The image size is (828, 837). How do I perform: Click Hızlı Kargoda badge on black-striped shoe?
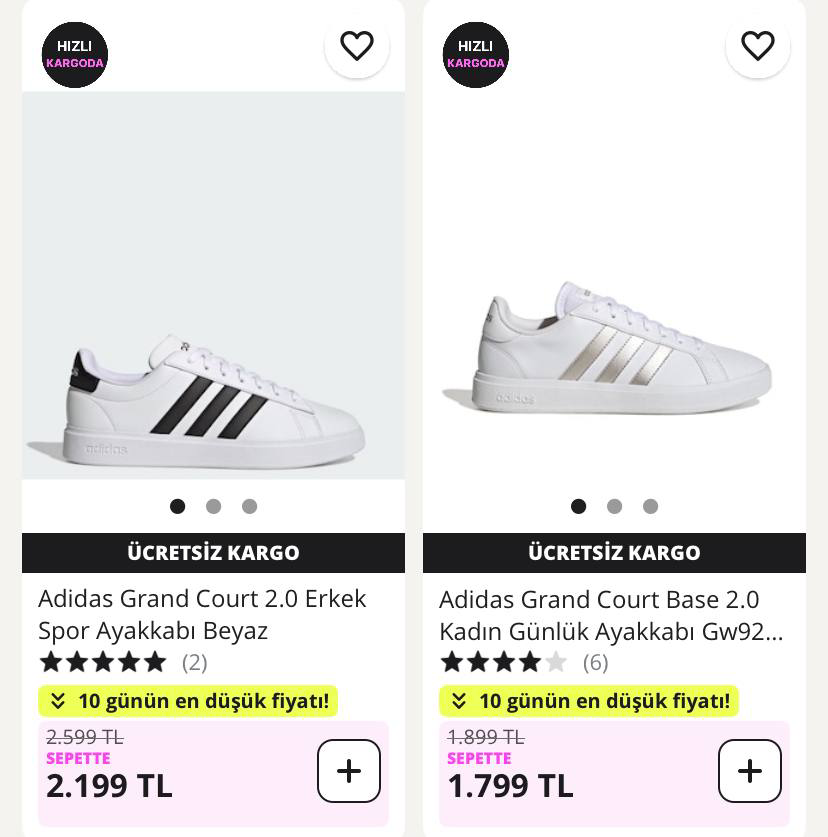coord(75,54)
